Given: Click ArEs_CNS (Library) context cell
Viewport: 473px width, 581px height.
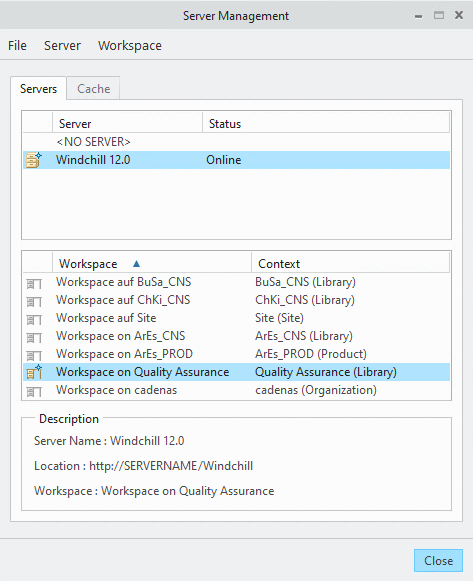Looking at the screenshot, I should 304,336.
